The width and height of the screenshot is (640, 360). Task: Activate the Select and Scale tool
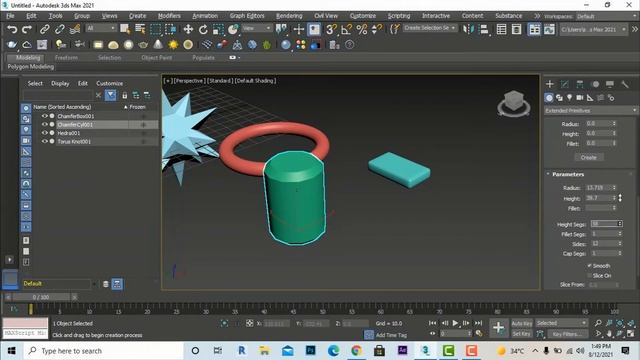click(218, 29)
